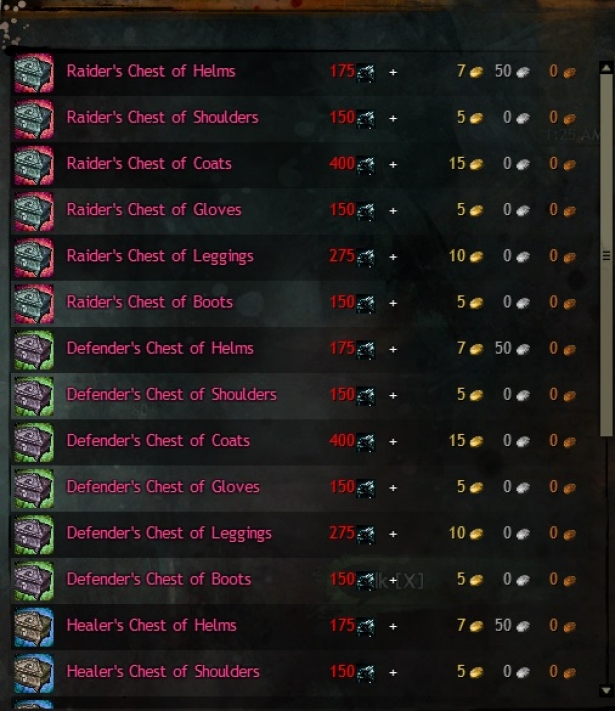The image size is (615, 711).
Task: Click the Defender's Chest of Gloves icon
Action: coord(34,488)
